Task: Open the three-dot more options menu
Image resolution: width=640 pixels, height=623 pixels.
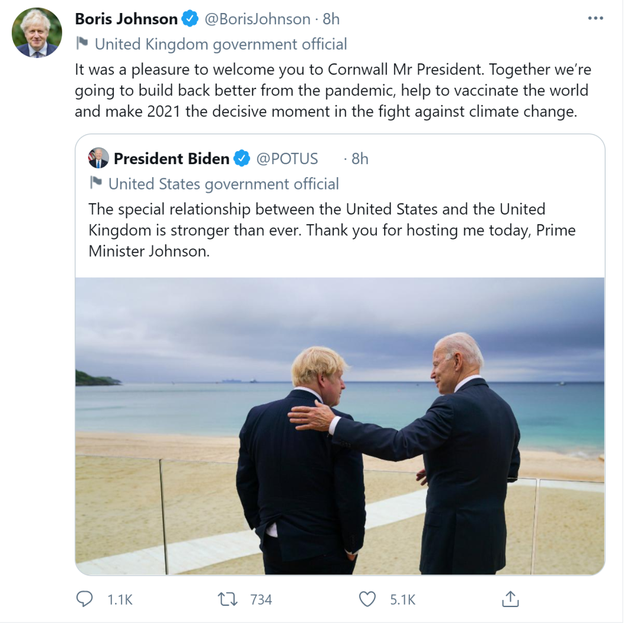Action: [x=595, y=19]
